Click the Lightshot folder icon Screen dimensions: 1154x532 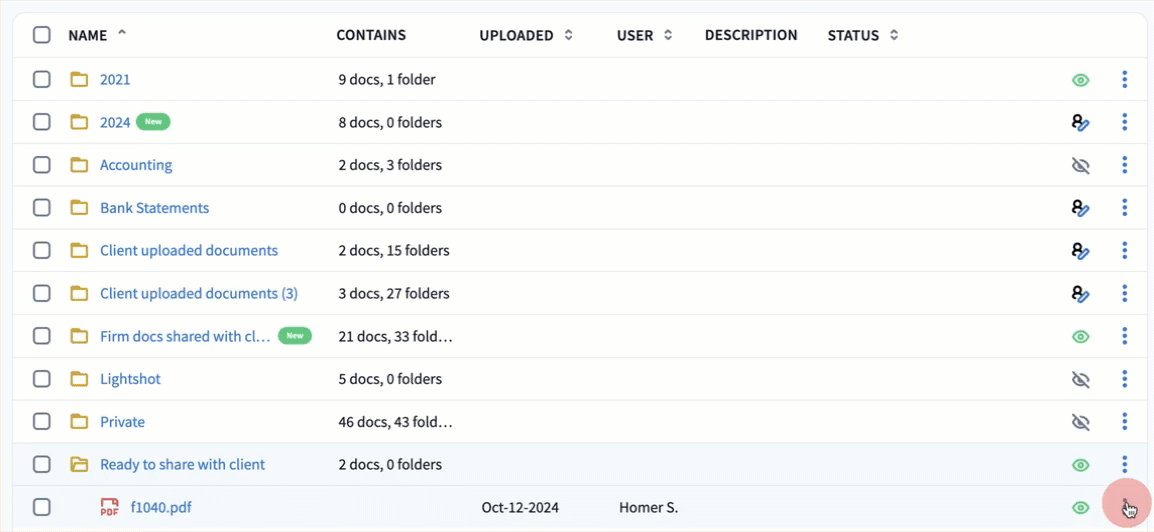(79, 379)
